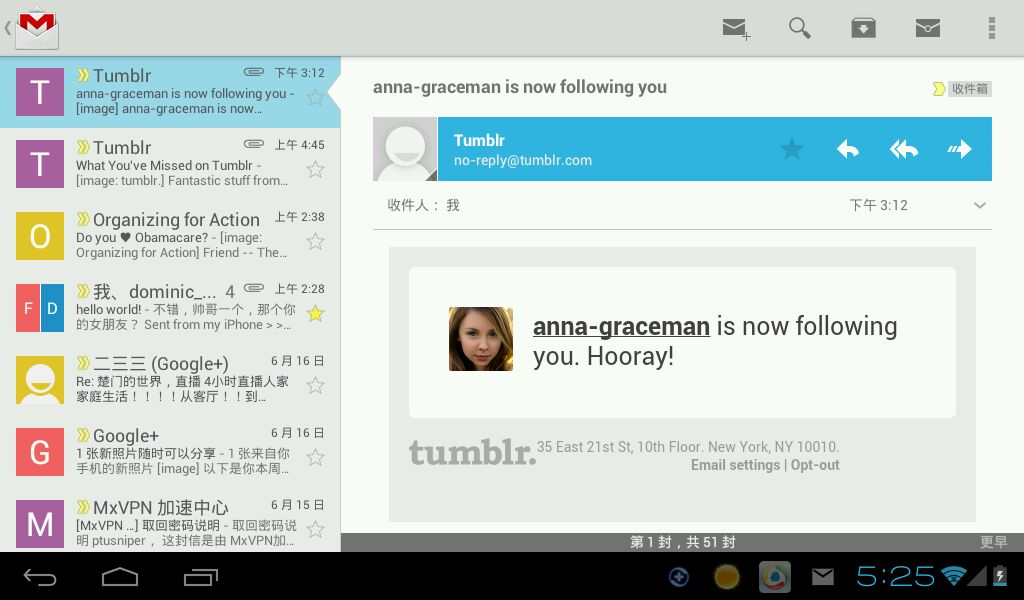Toggle star on Tumblr 上午 4:45 email
This screenshot has width=1024, height=600.
pyautogui.click(x=315, y=170)
